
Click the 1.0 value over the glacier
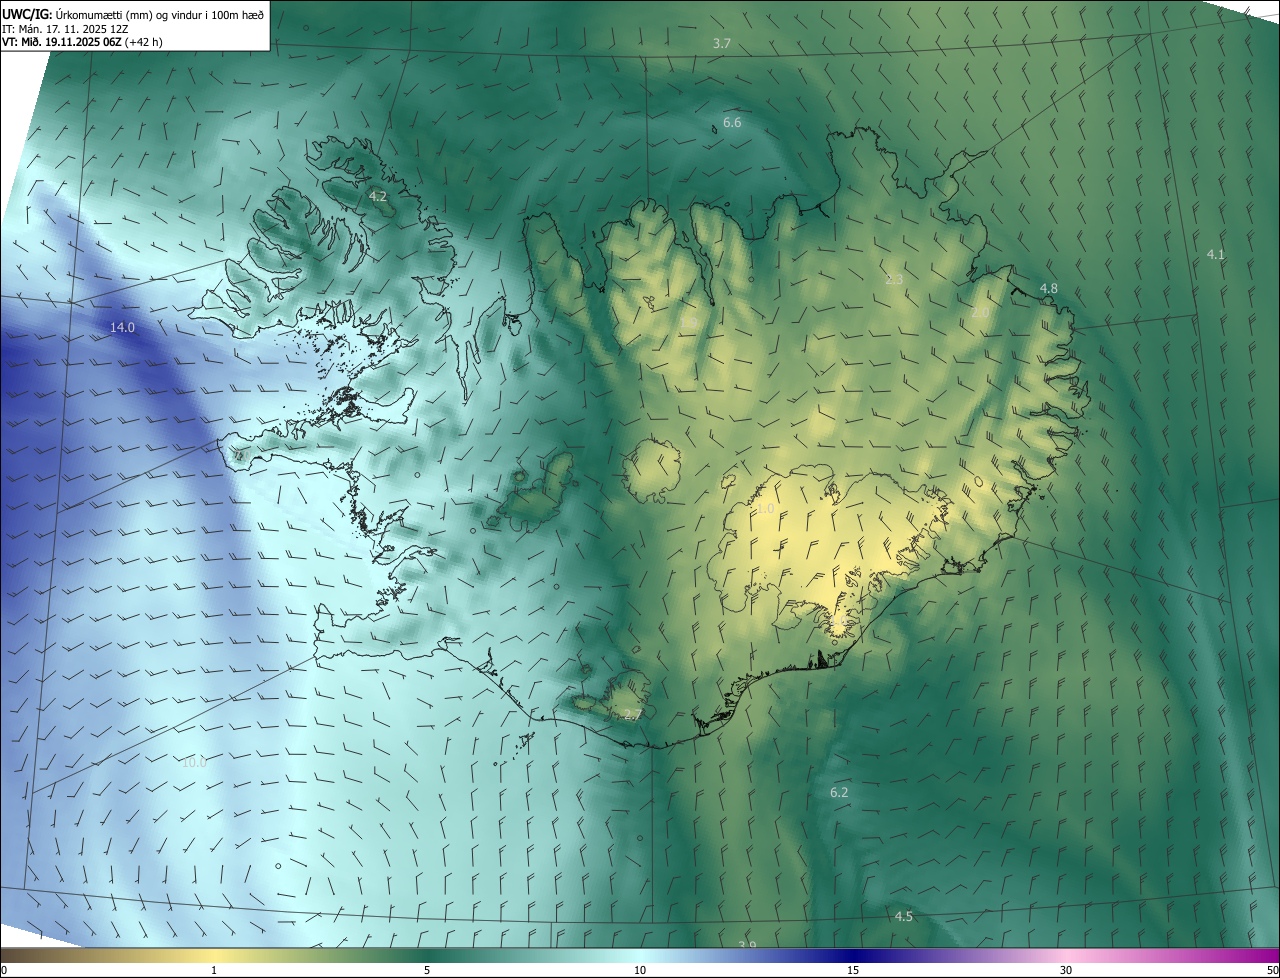click(x=765, y=509)
